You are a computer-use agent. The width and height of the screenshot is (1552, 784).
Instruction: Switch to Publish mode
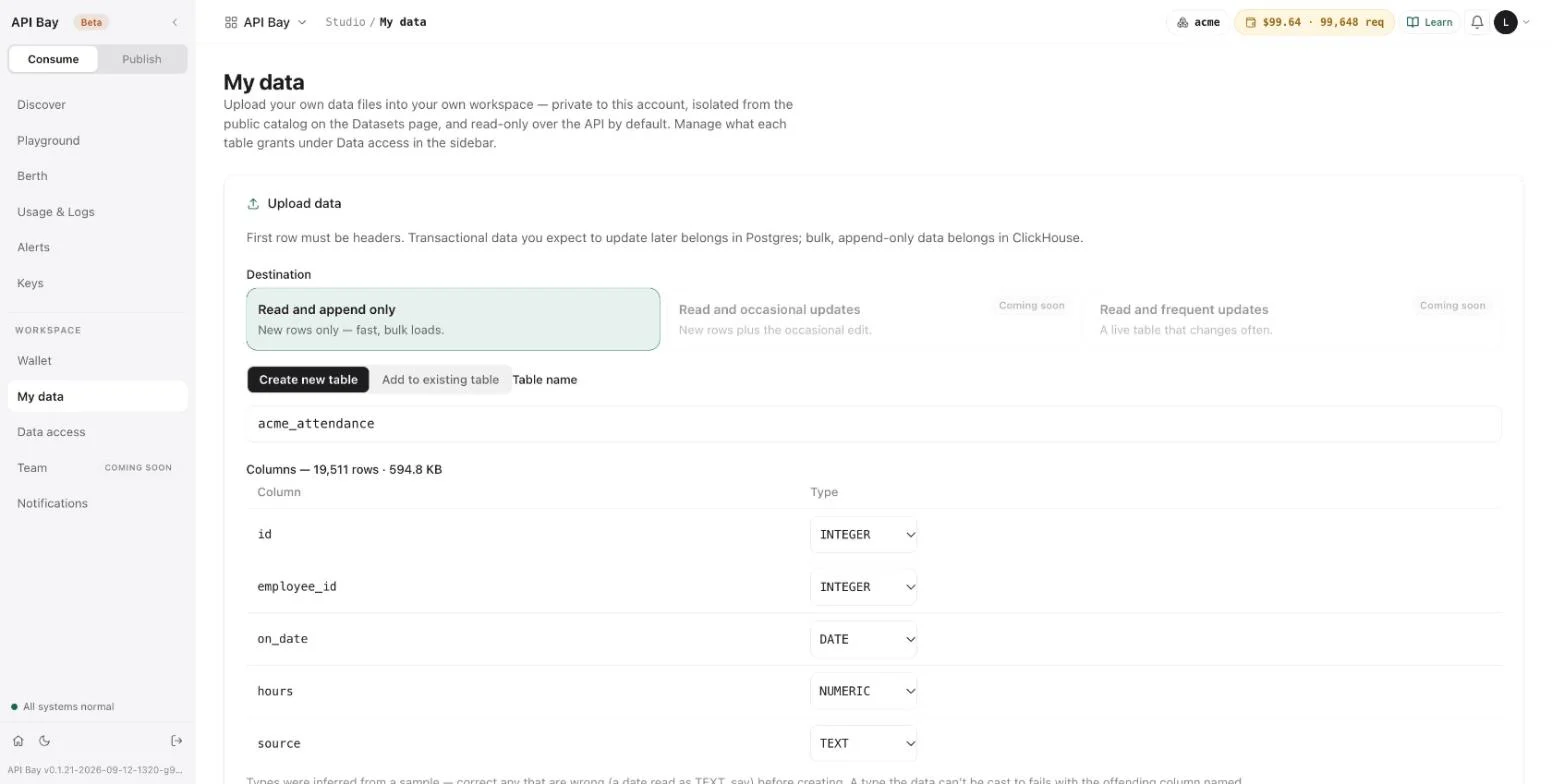click(x=142, y=59)
